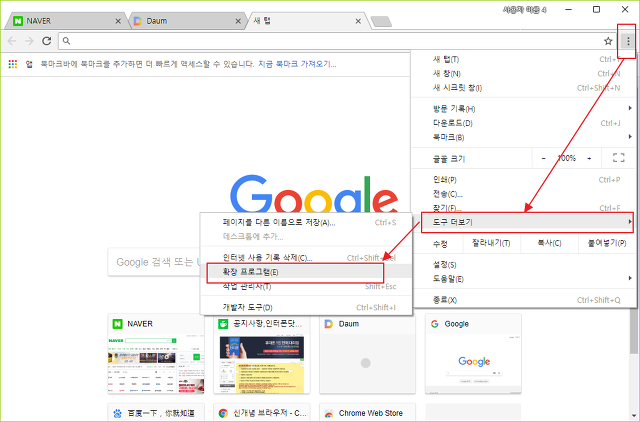The width and height of the screenshot is (640, 422).
Task: Select 인터넷 사용 기록 삭제(C)...
Action: pos(306,258)
